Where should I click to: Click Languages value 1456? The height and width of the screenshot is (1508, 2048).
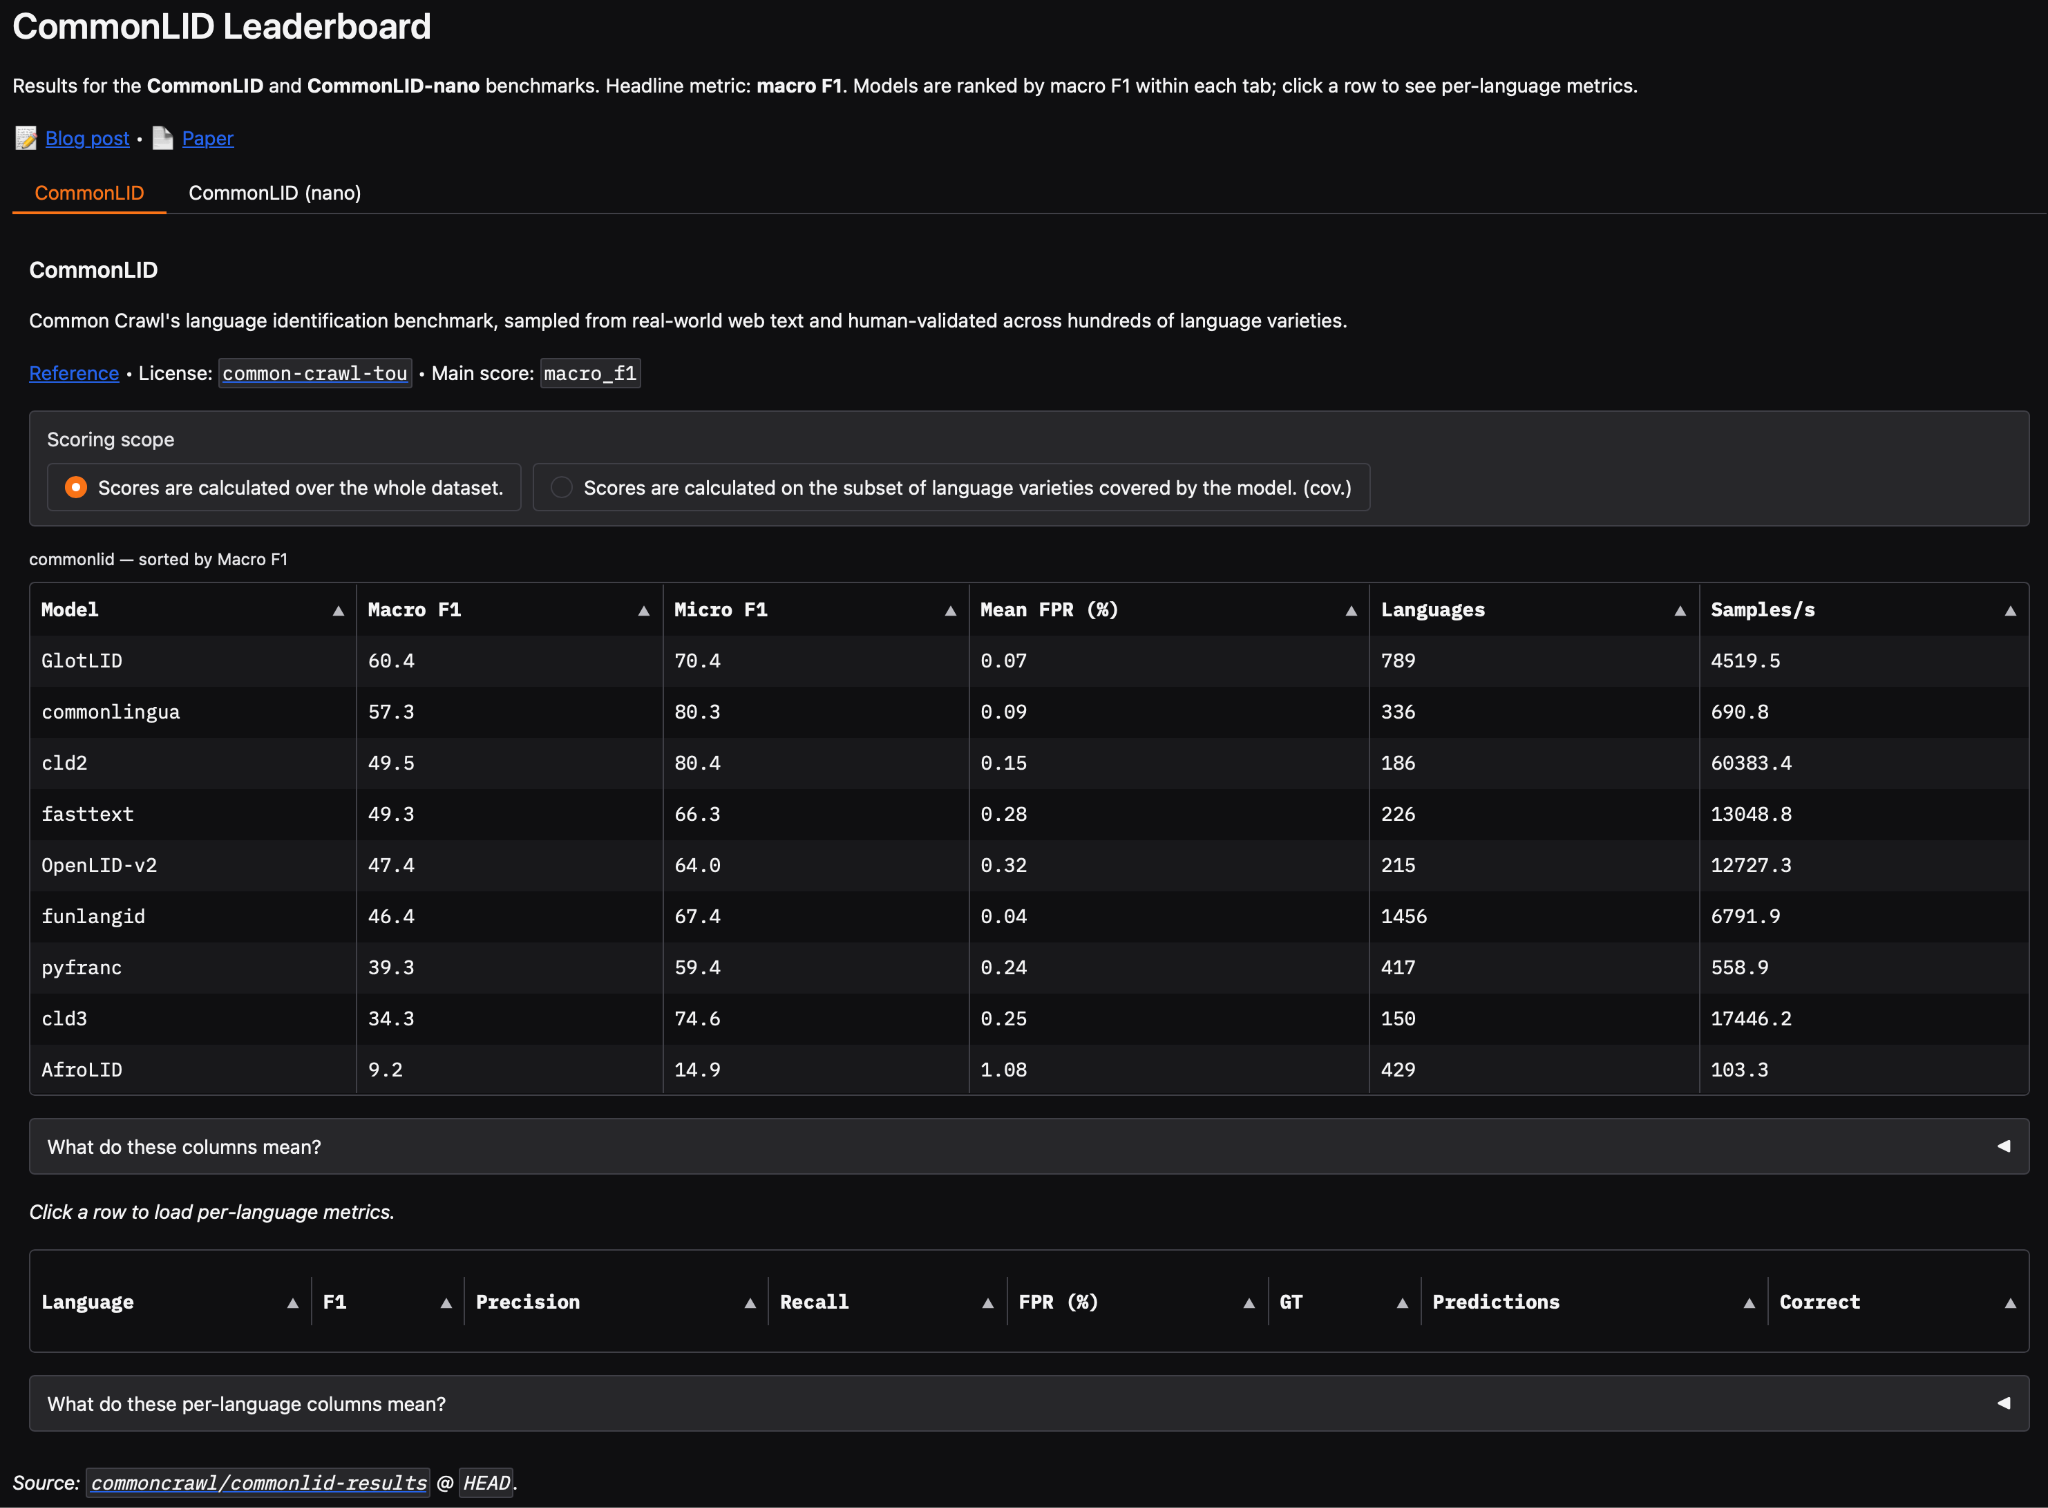(1404, 916)
